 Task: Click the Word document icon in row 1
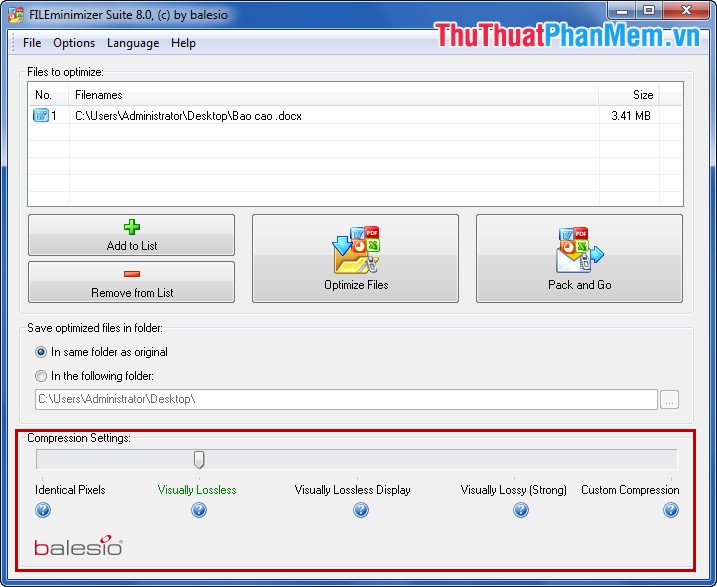pos(41,115)
